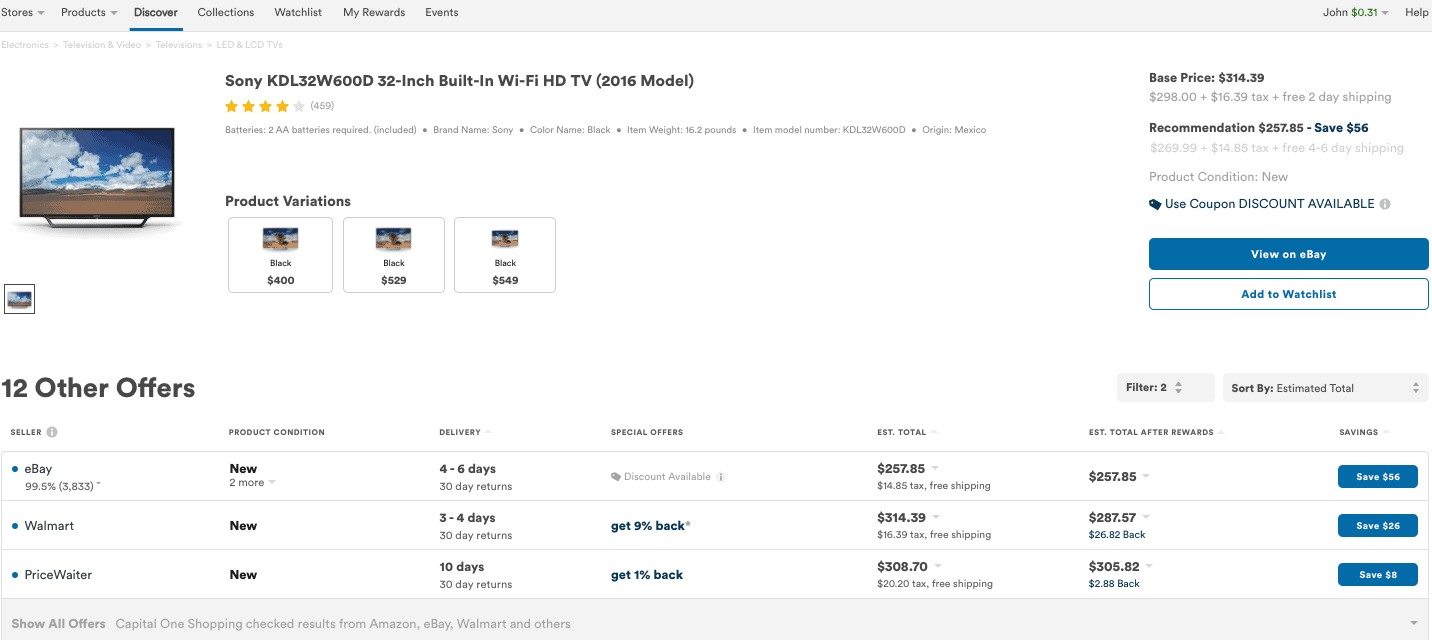1432x640 pixels.
Task: Click the coupon tag icon near Use Coupon
Action: point(1155,204)
